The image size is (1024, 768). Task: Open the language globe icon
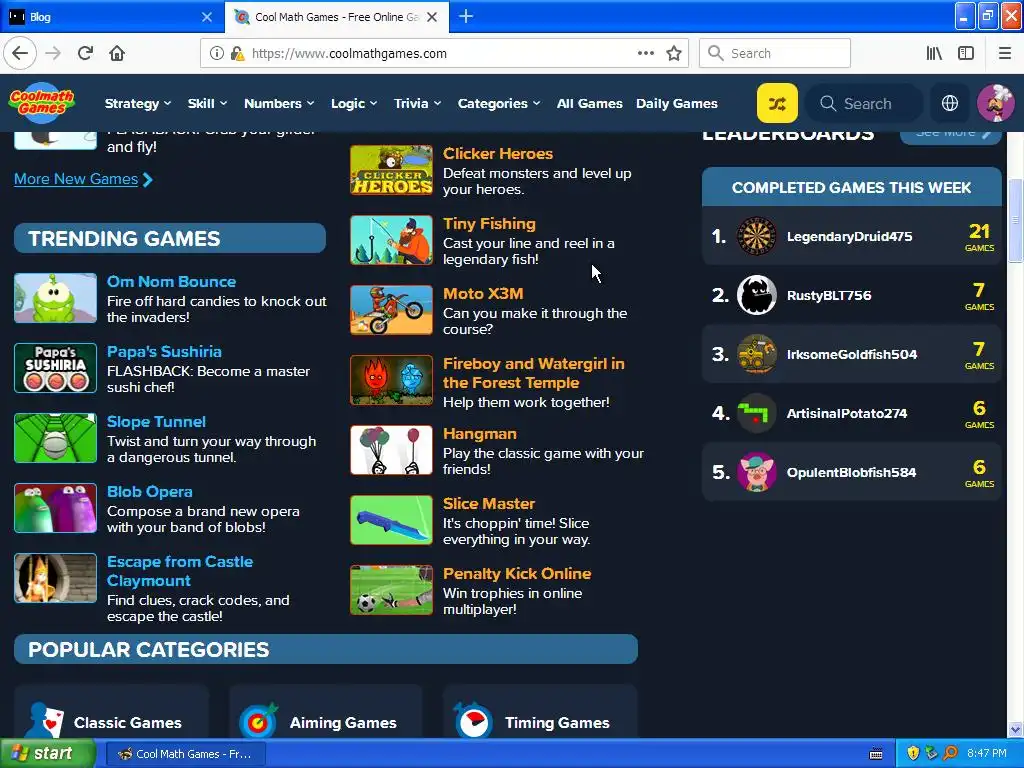(950, 103)
